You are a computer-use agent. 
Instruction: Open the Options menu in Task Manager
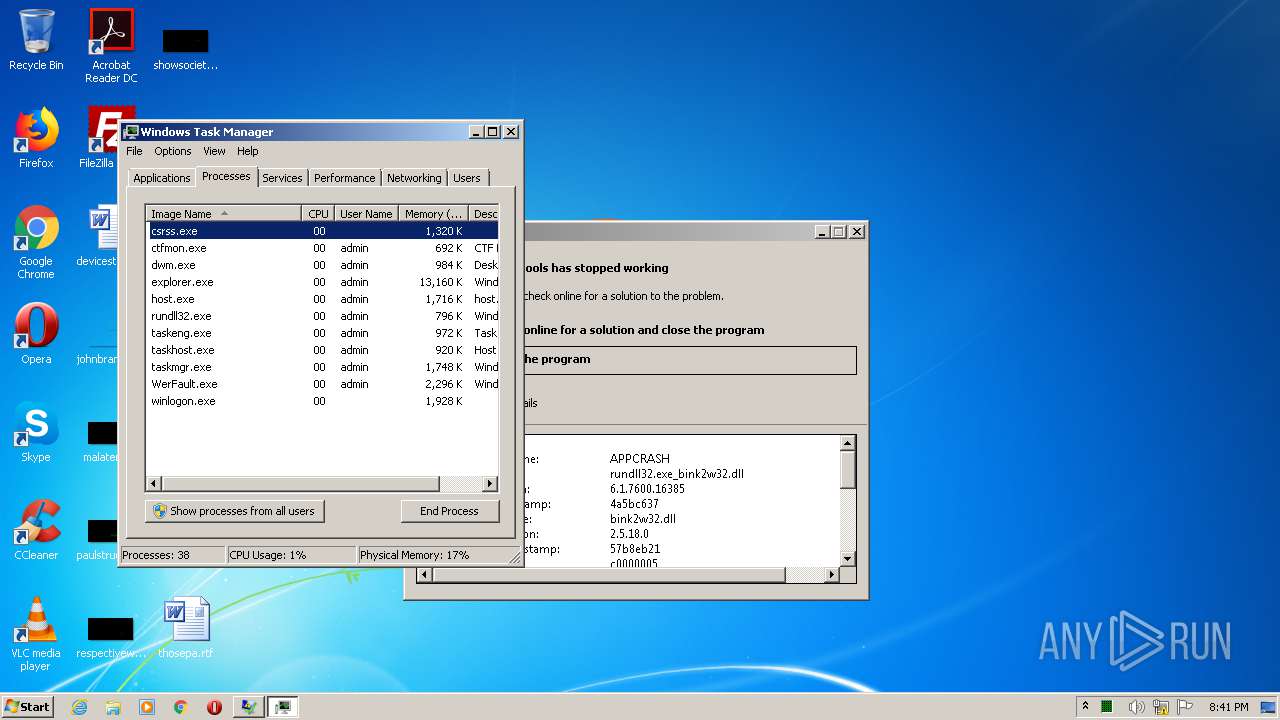pos(172,151)
